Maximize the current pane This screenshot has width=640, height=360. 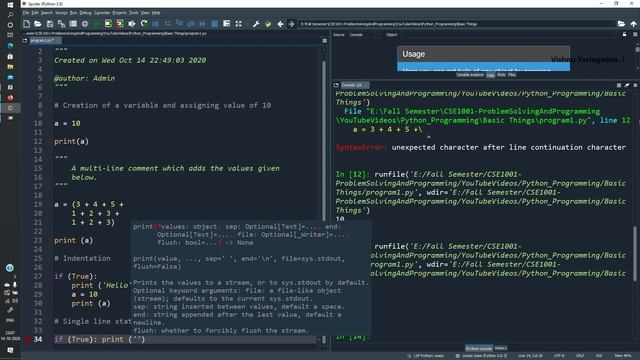227,24
